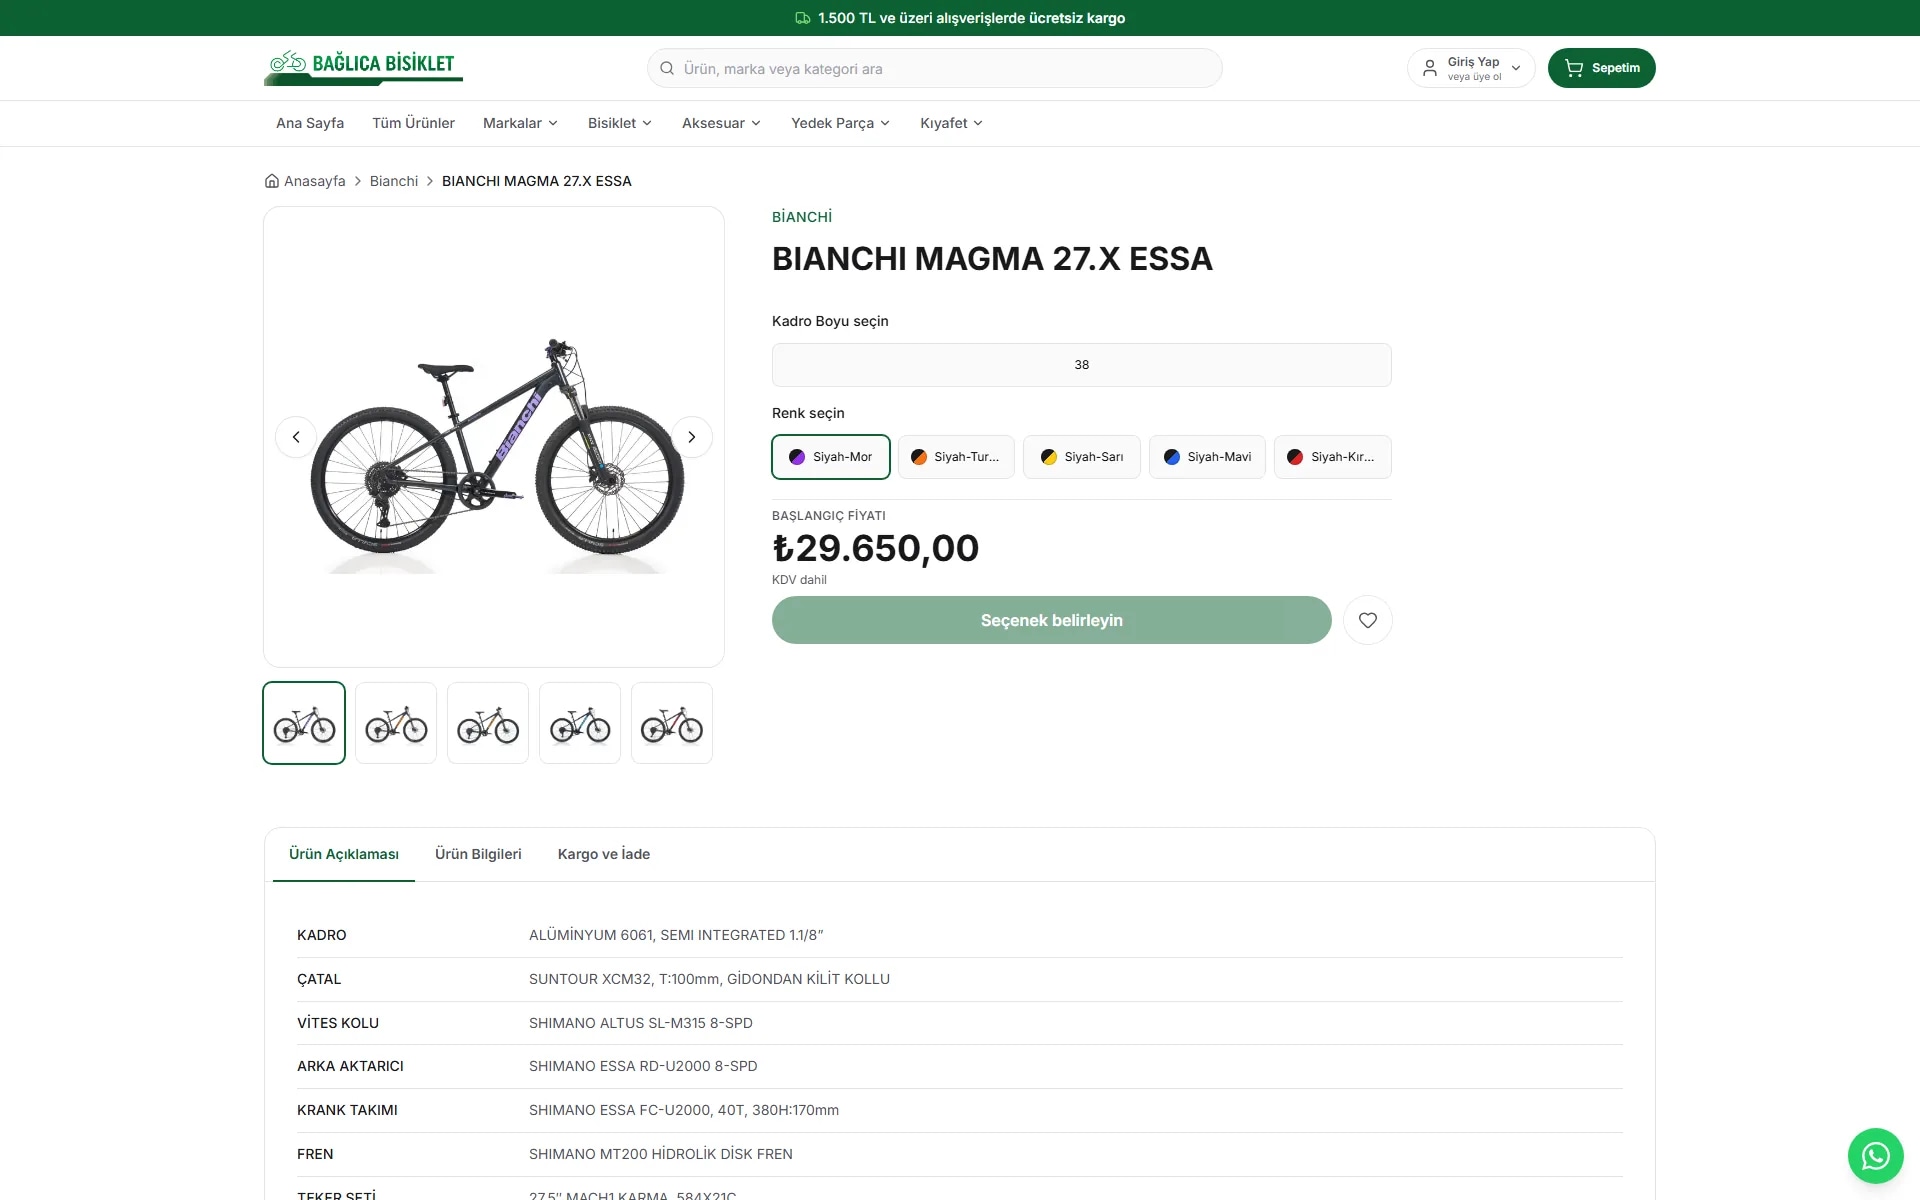Select the fourth bike thumbnail
This screenshot has height=1200, width=1920.
[x=580, y=723]
